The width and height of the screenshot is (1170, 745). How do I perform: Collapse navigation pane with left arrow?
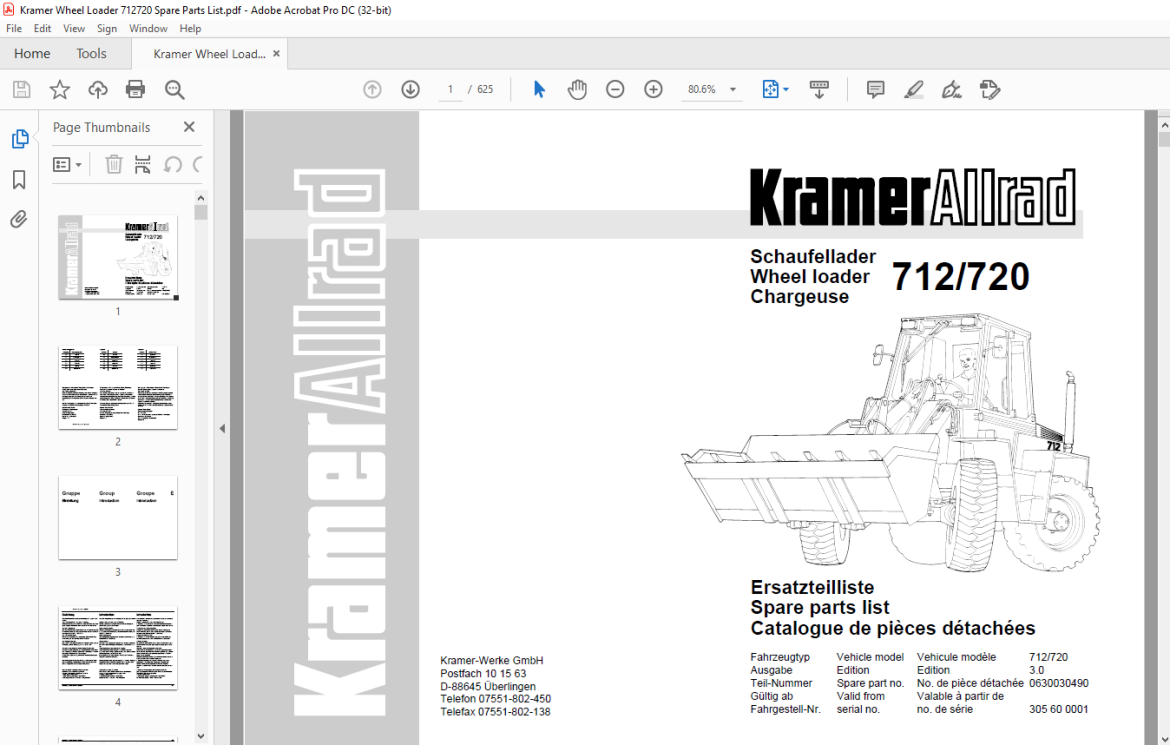coord(222,428)
